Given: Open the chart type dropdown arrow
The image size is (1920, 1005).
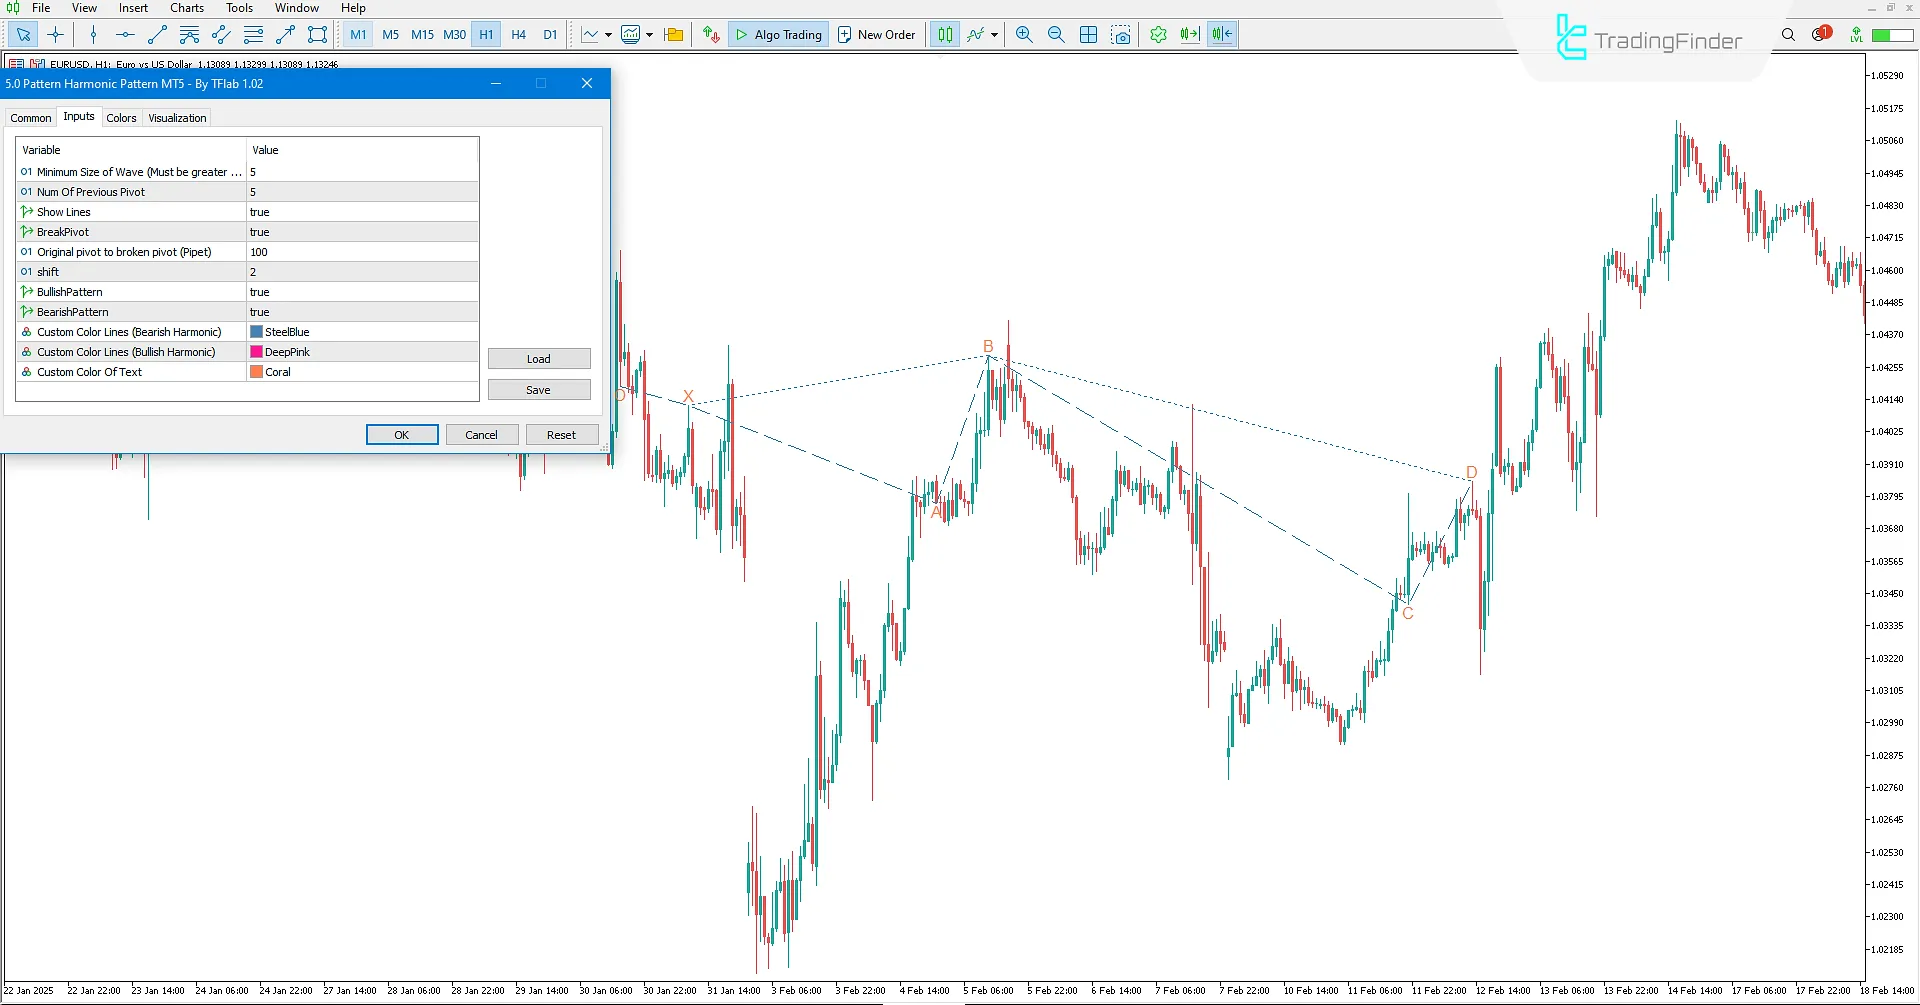Looking at the screenshot, I should (993, 34).
